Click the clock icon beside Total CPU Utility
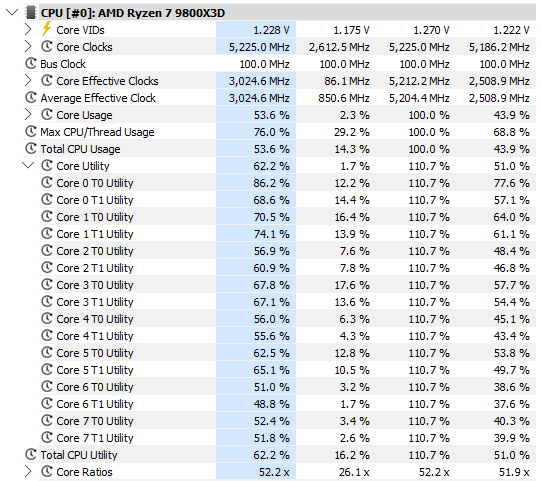 click(31, 454)
